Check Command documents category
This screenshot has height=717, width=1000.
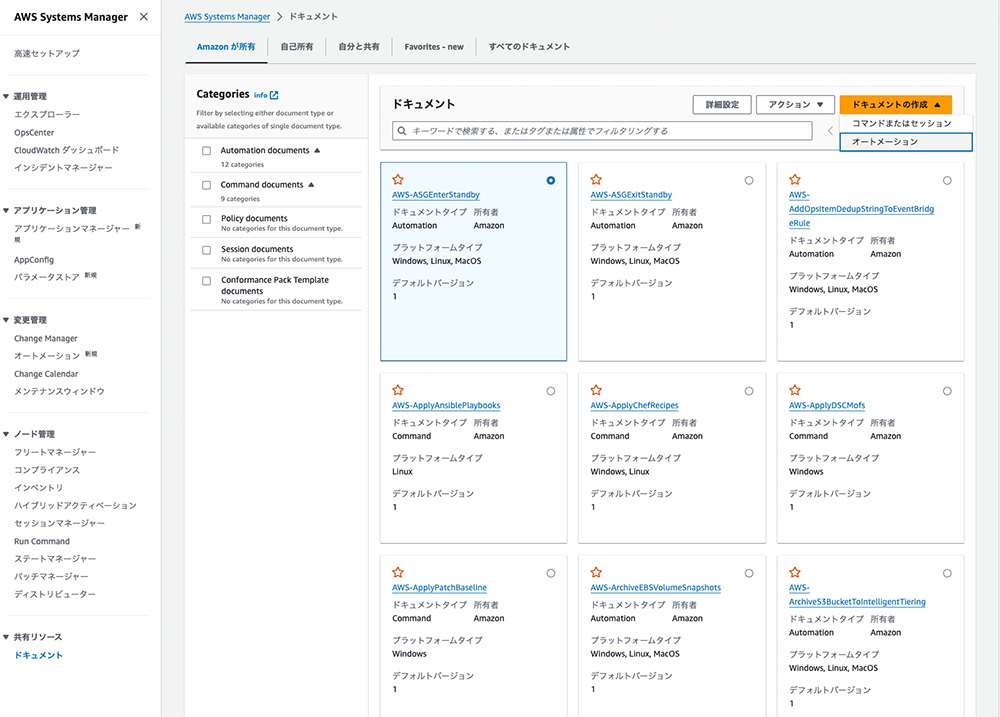[x=207, y=185]
